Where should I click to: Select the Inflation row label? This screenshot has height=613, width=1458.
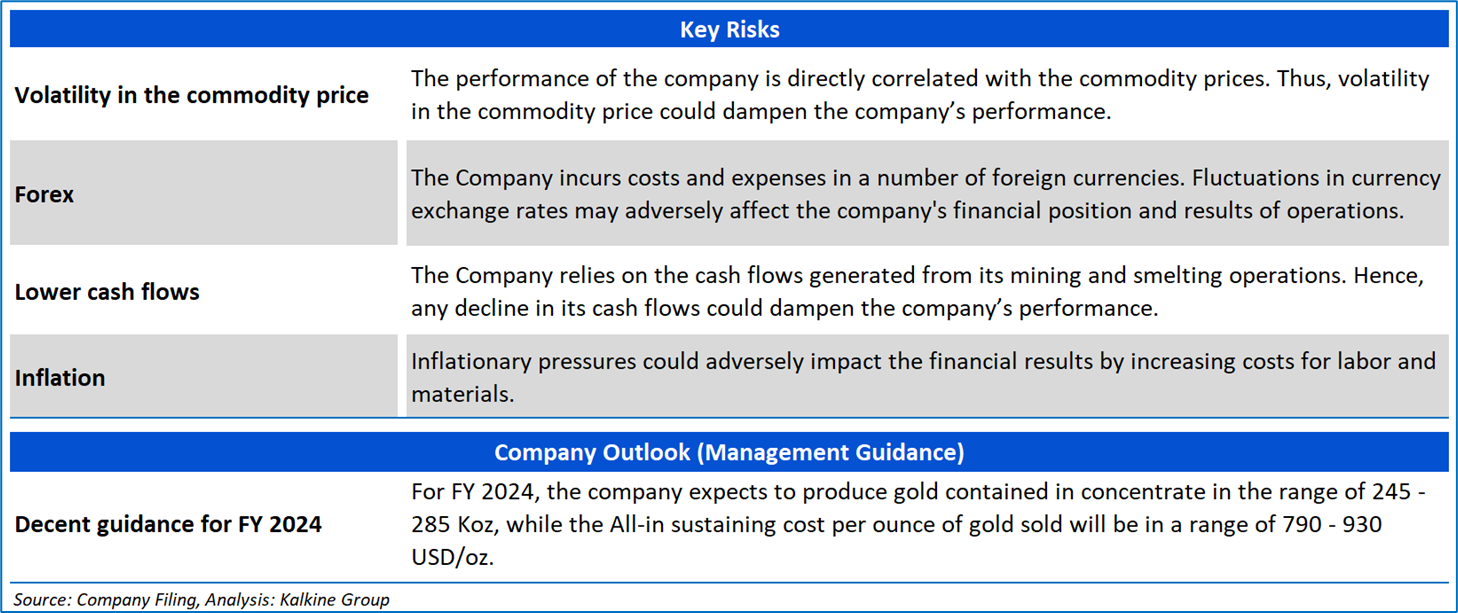click(60, 378)
